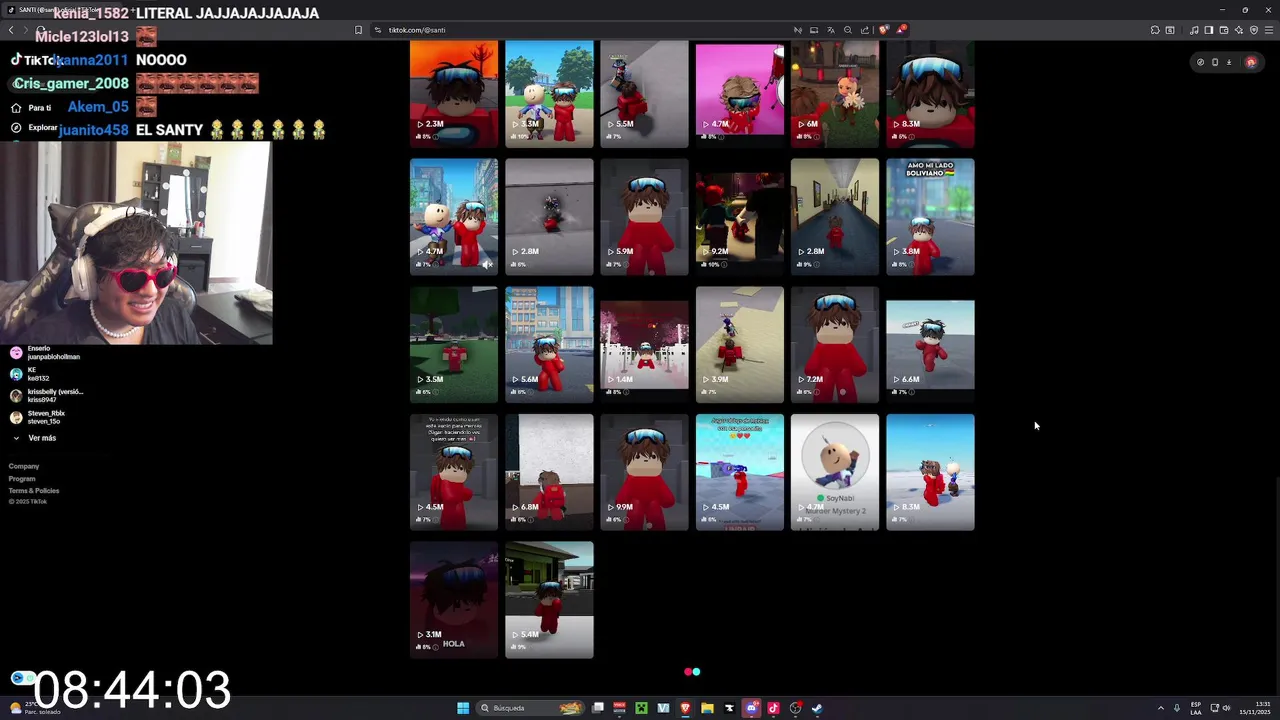
Task: Click the Búsqueda taskbar search box
Action: pyautogui.click(x=530, y=708)
